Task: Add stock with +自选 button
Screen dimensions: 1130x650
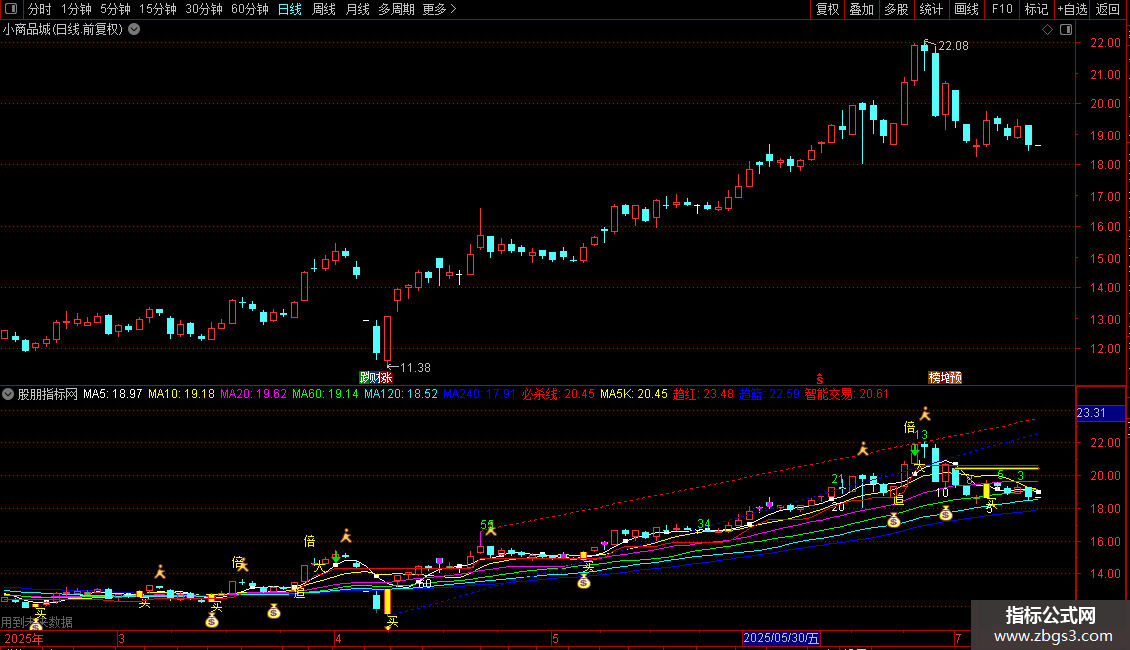Action: coord(1072,9)
